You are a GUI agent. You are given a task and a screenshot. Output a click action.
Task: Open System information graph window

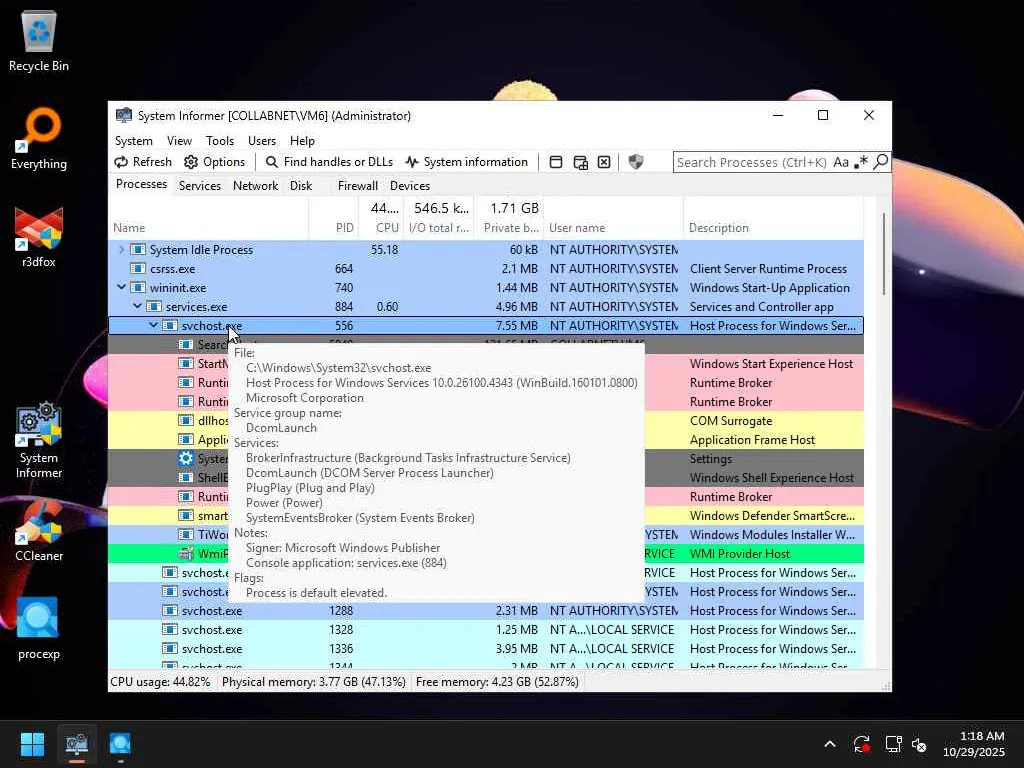466,162
